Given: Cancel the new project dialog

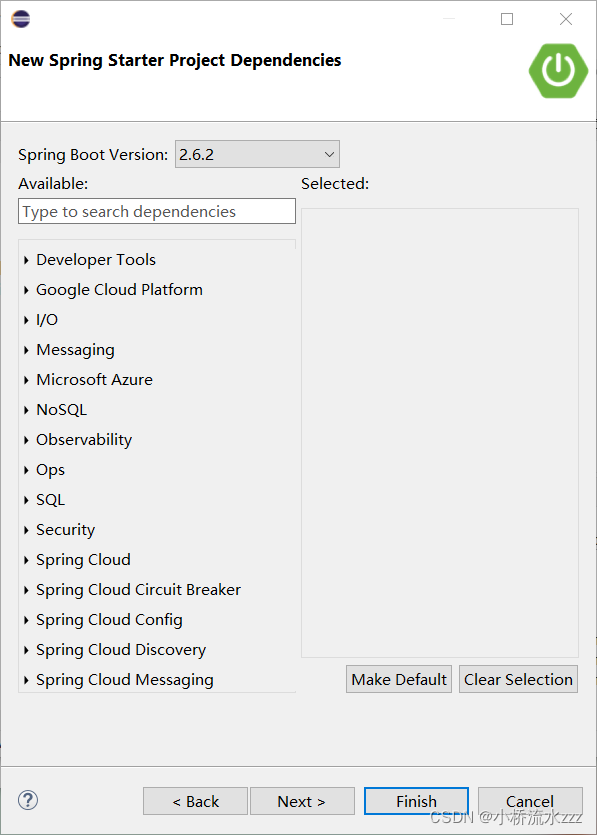Looking at the screenshot, I should [530, 801].
